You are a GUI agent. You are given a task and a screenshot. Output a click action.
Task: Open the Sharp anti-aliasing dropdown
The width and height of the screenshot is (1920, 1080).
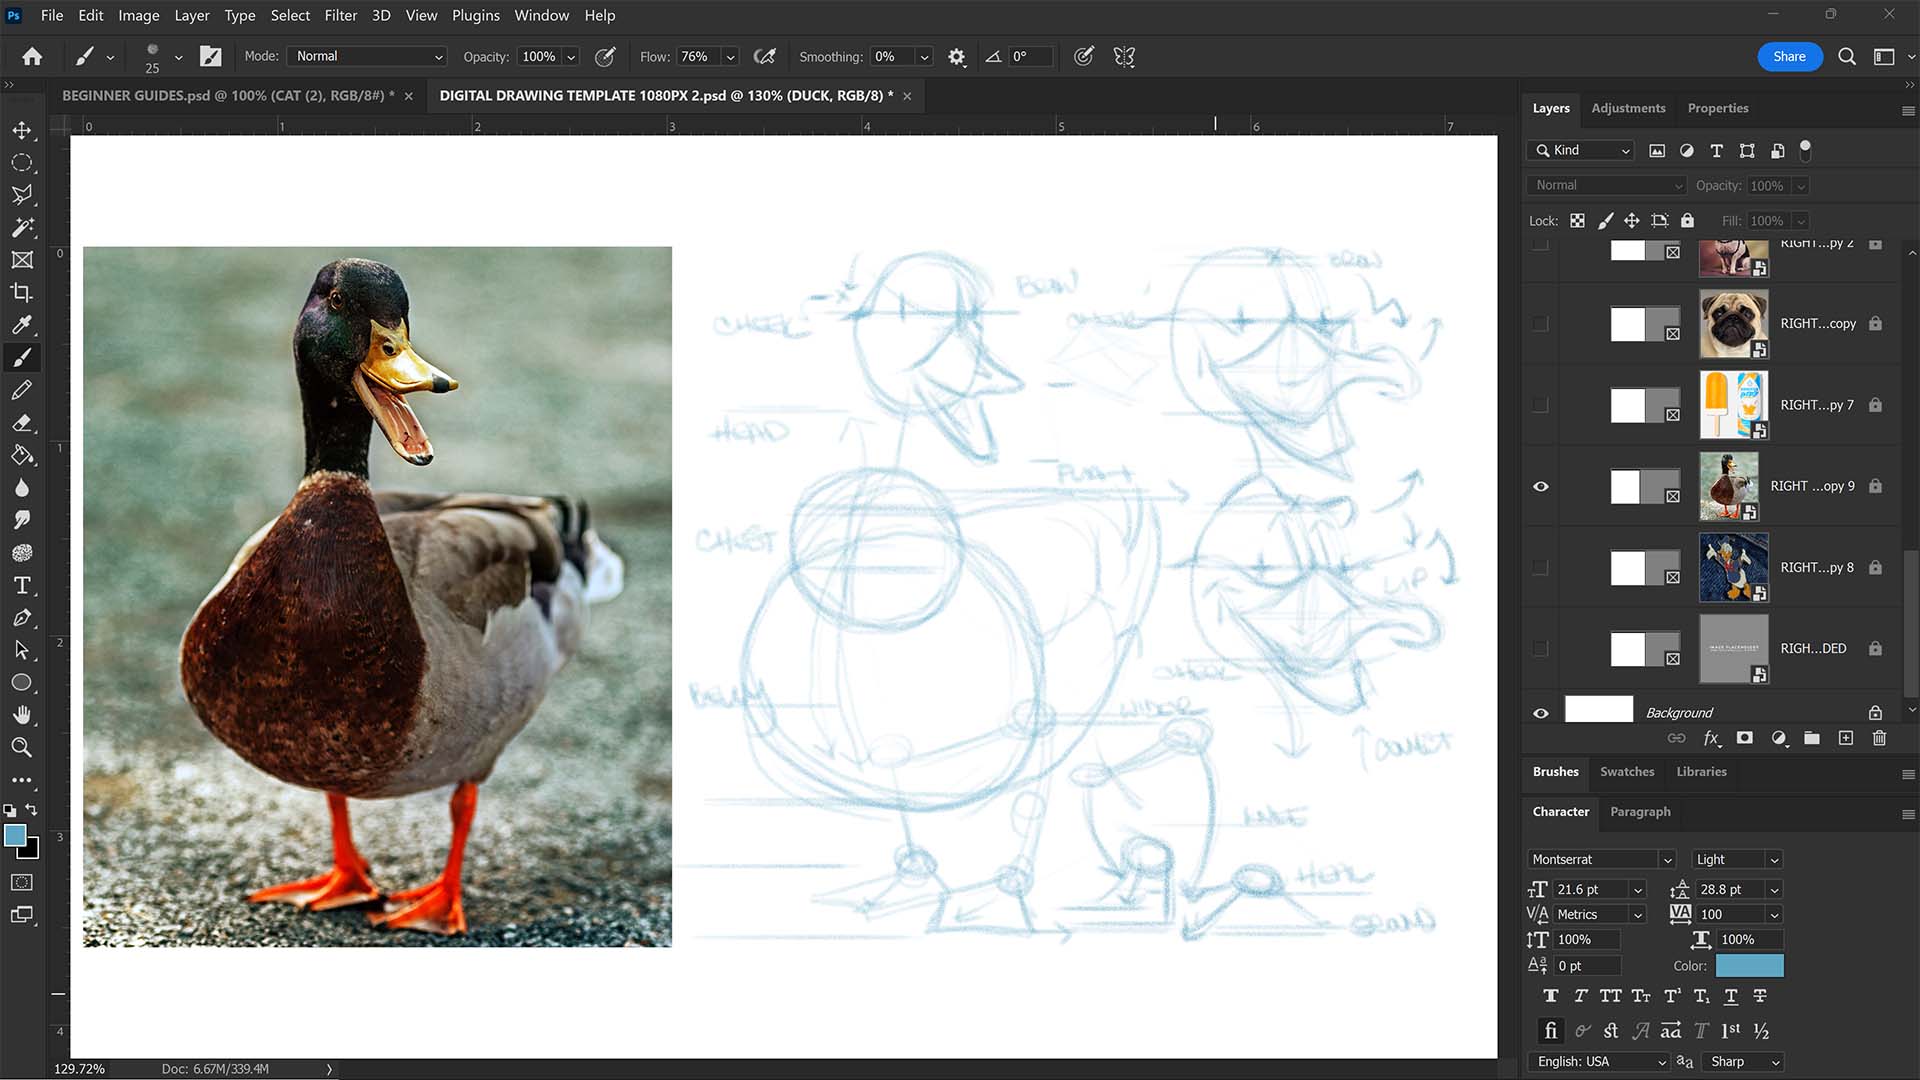1743,1062
